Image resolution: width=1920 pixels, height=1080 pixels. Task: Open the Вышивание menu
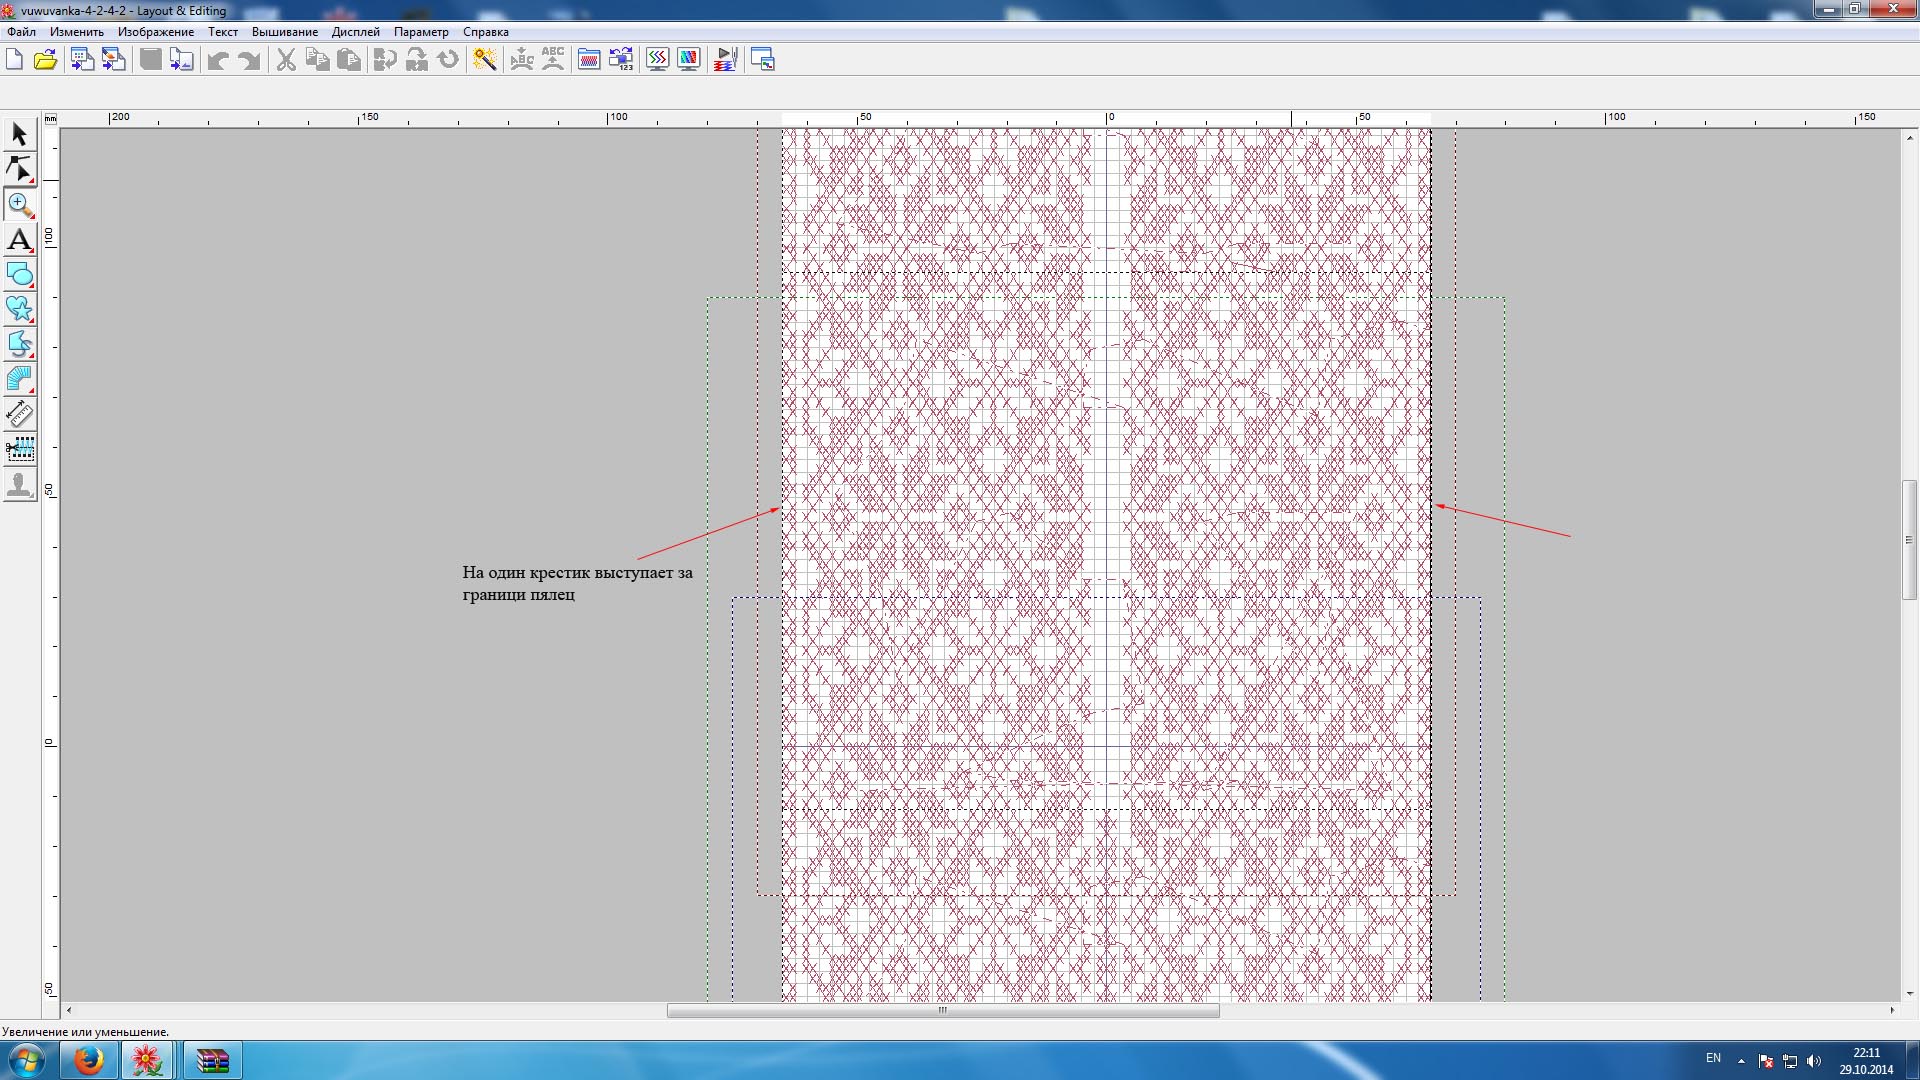pos(284,32)
